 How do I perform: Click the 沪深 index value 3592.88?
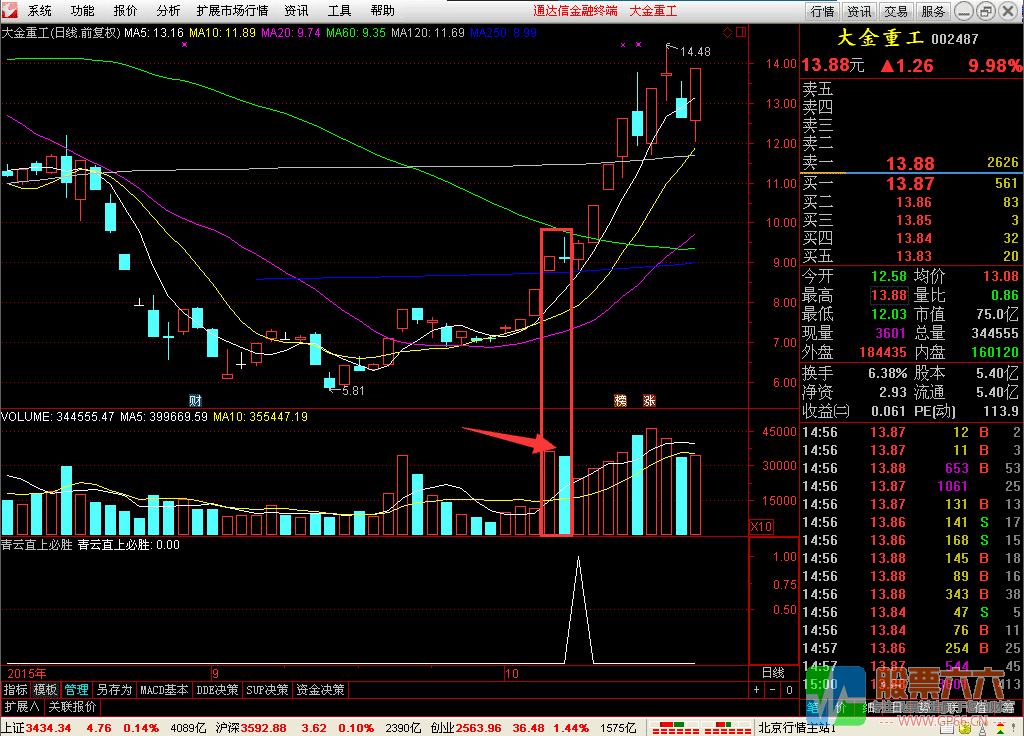263,728
